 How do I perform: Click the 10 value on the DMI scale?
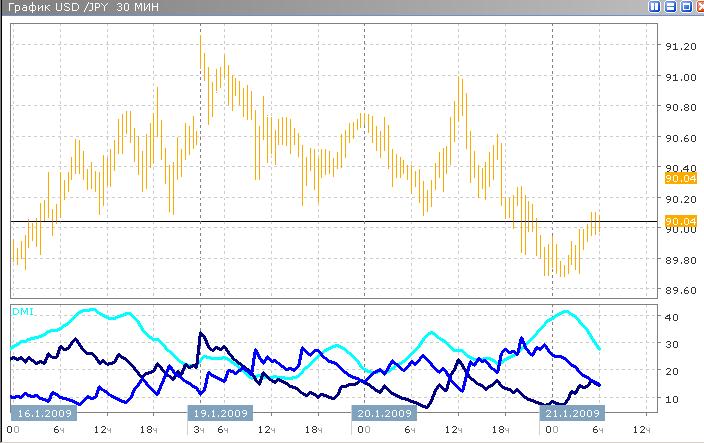tap(672, 399)
